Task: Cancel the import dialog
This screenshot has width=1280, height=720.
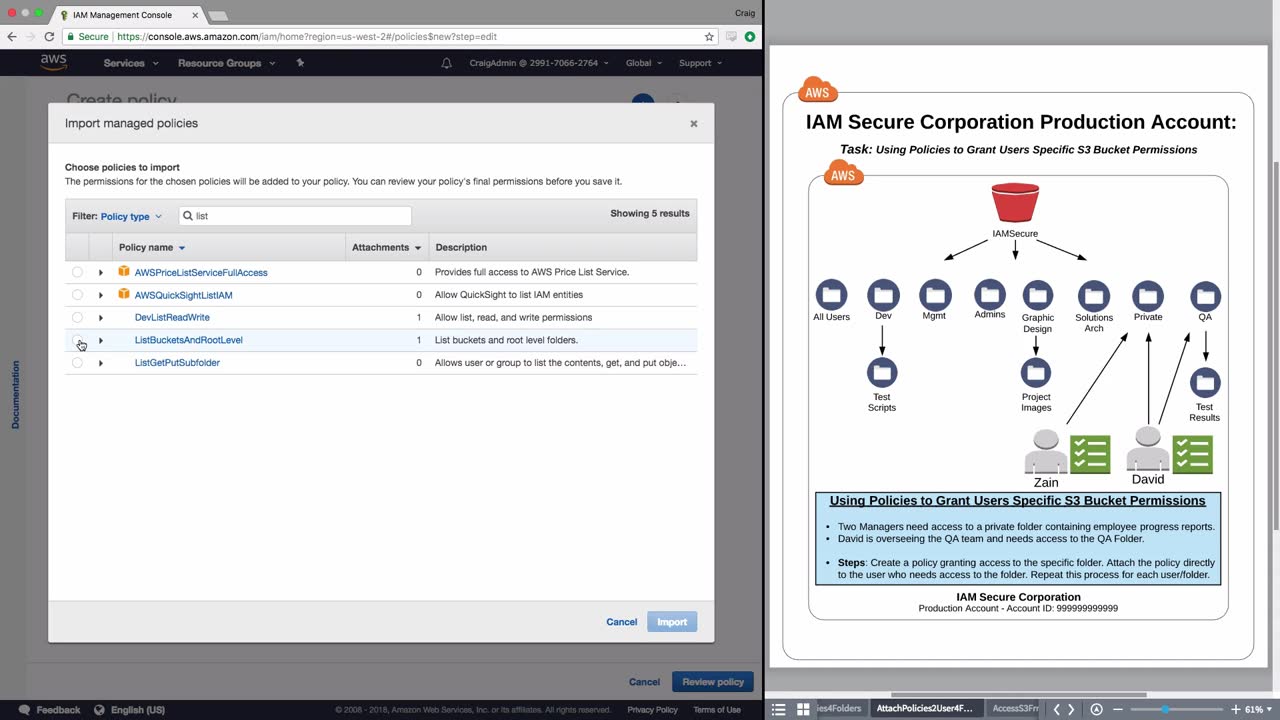Action: coord(621,622)
